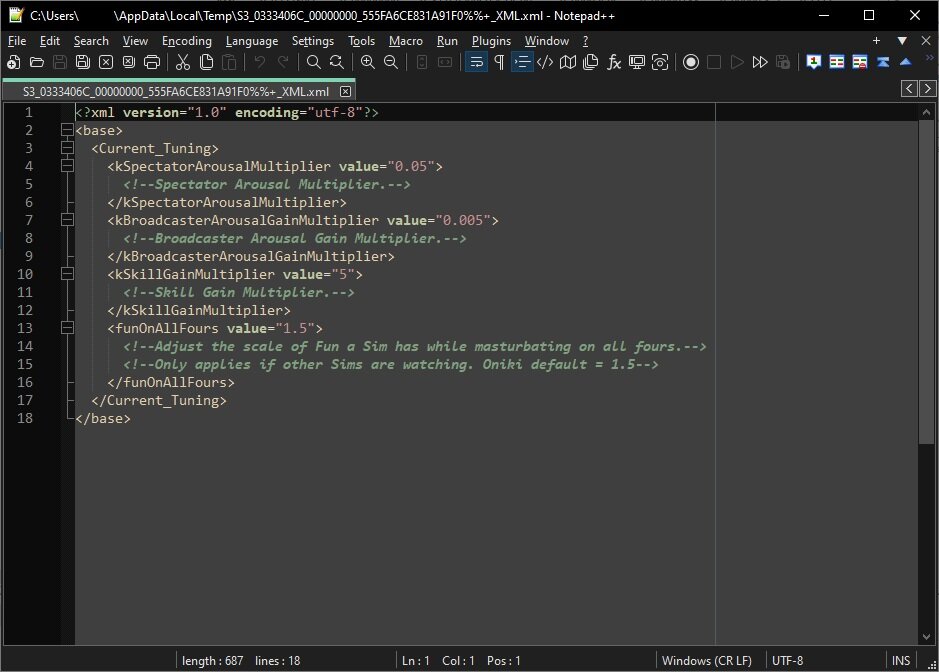Open the ? help menu
Screen dimensions: 939x672
[585, 41]
